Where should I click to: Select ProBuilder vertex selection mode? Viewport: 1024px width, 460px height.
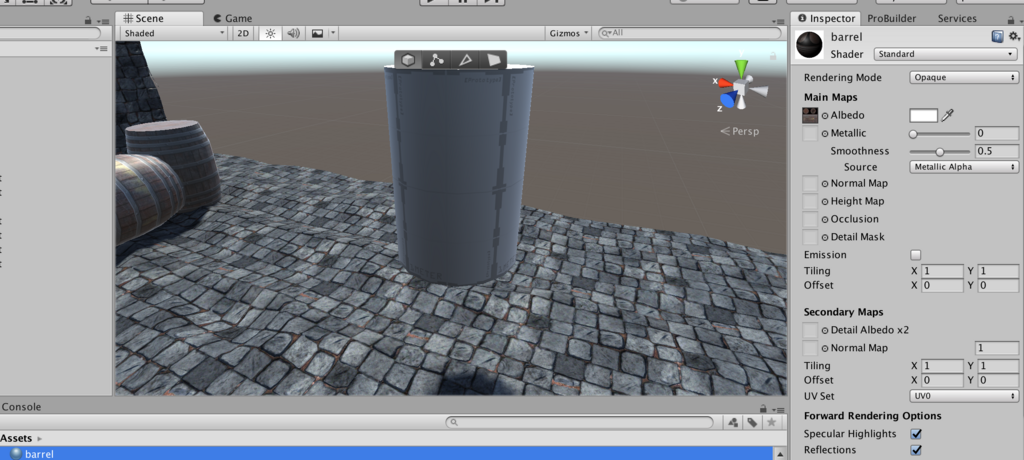coord(436,60)
